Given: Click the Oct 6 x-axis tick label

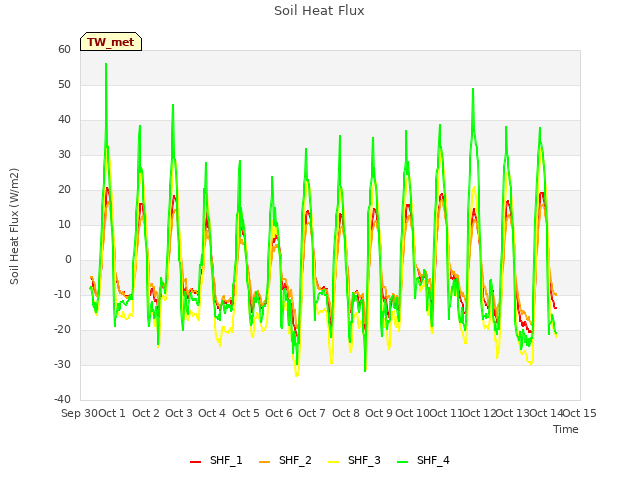Looking at the screenshot, I should pyautogui.click(x=279, y=413).
